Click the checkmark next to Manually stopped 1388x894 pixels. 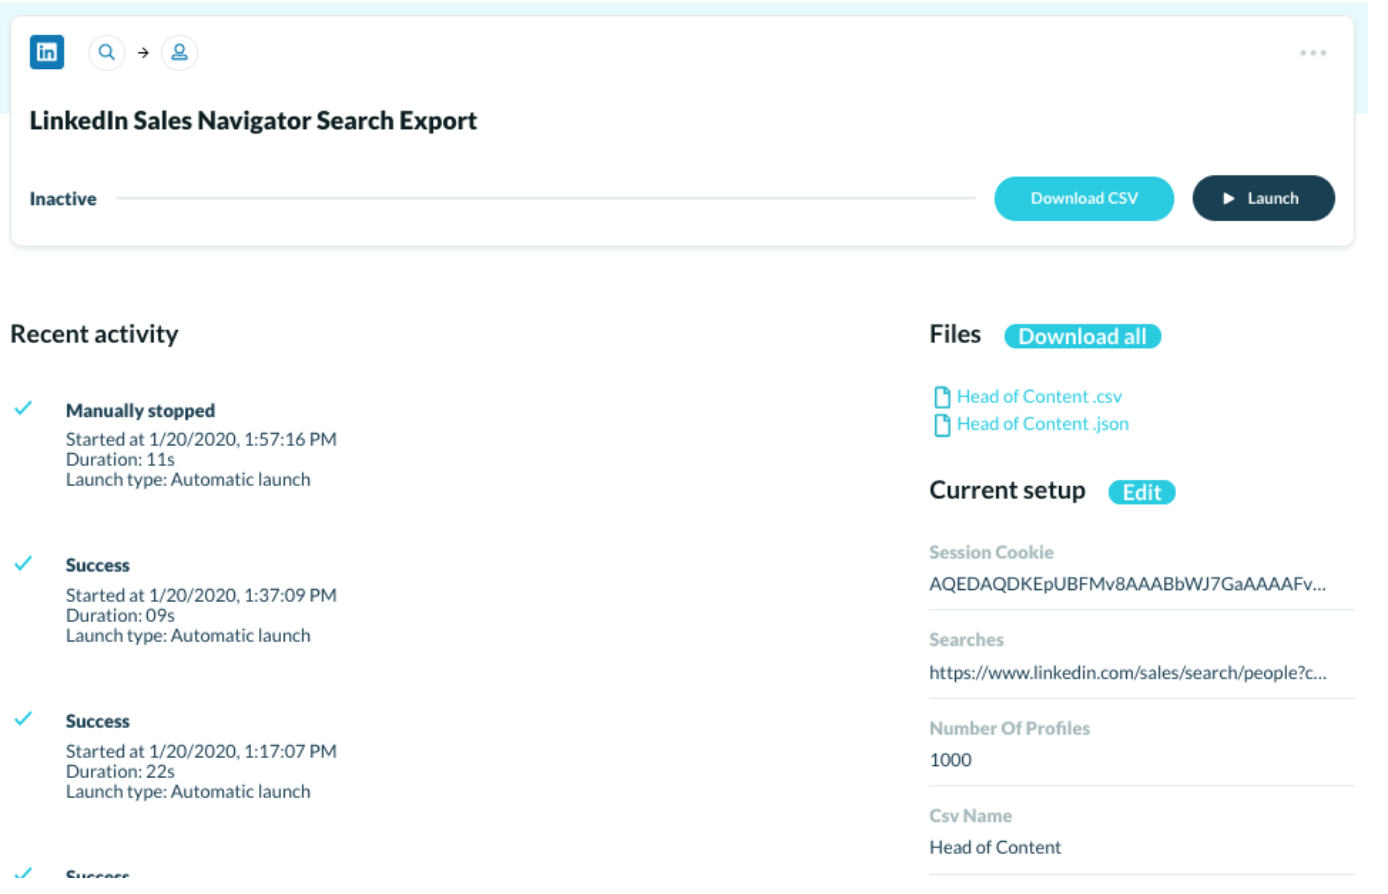pyautogui.click(x=23, y=408)
